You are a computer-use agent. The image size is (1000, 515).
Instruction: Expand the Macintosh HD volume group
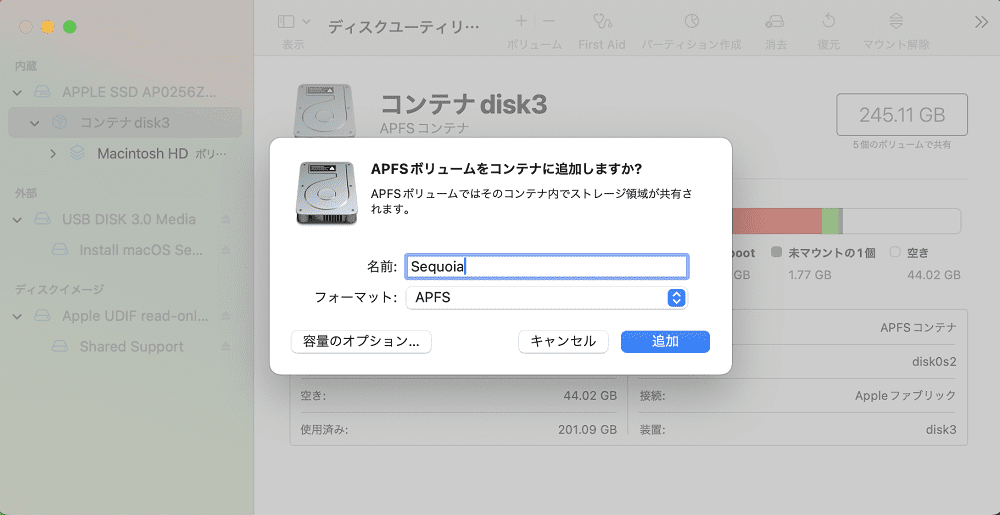[53, 154]
